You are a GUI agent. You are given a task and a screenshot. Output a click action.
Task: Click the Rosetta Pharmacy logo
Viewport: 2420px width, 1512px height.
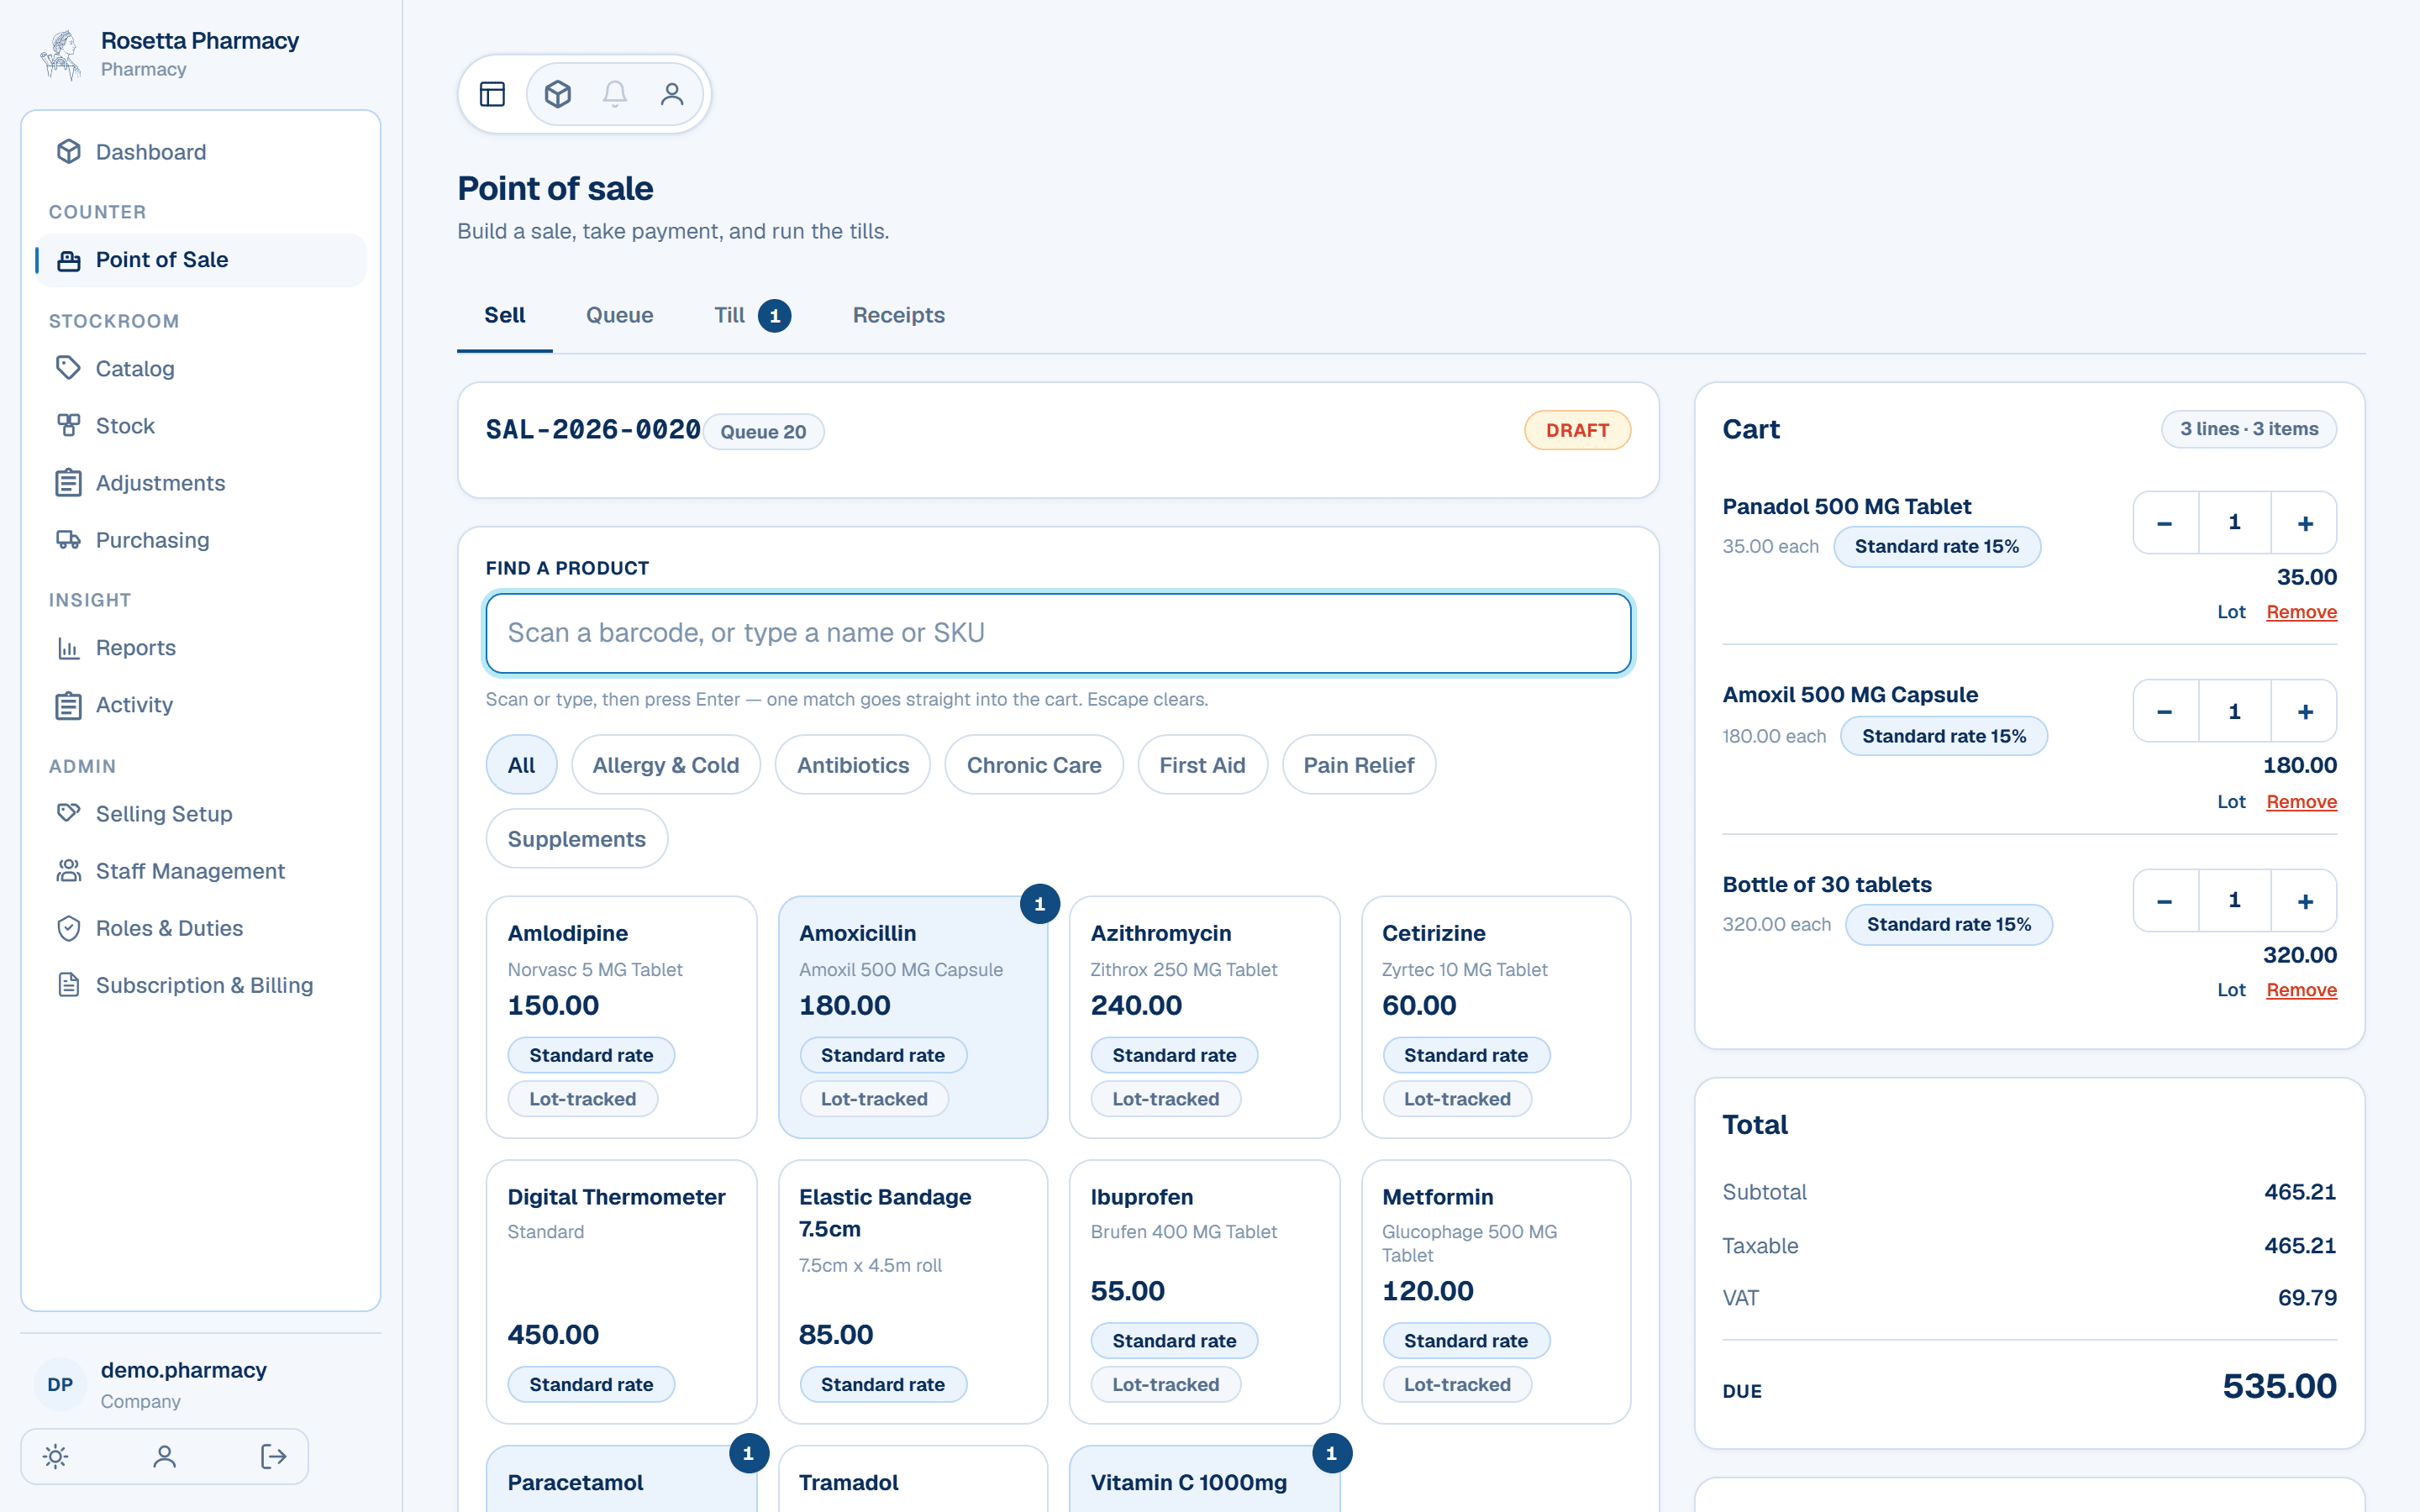[x=61, y=54]
